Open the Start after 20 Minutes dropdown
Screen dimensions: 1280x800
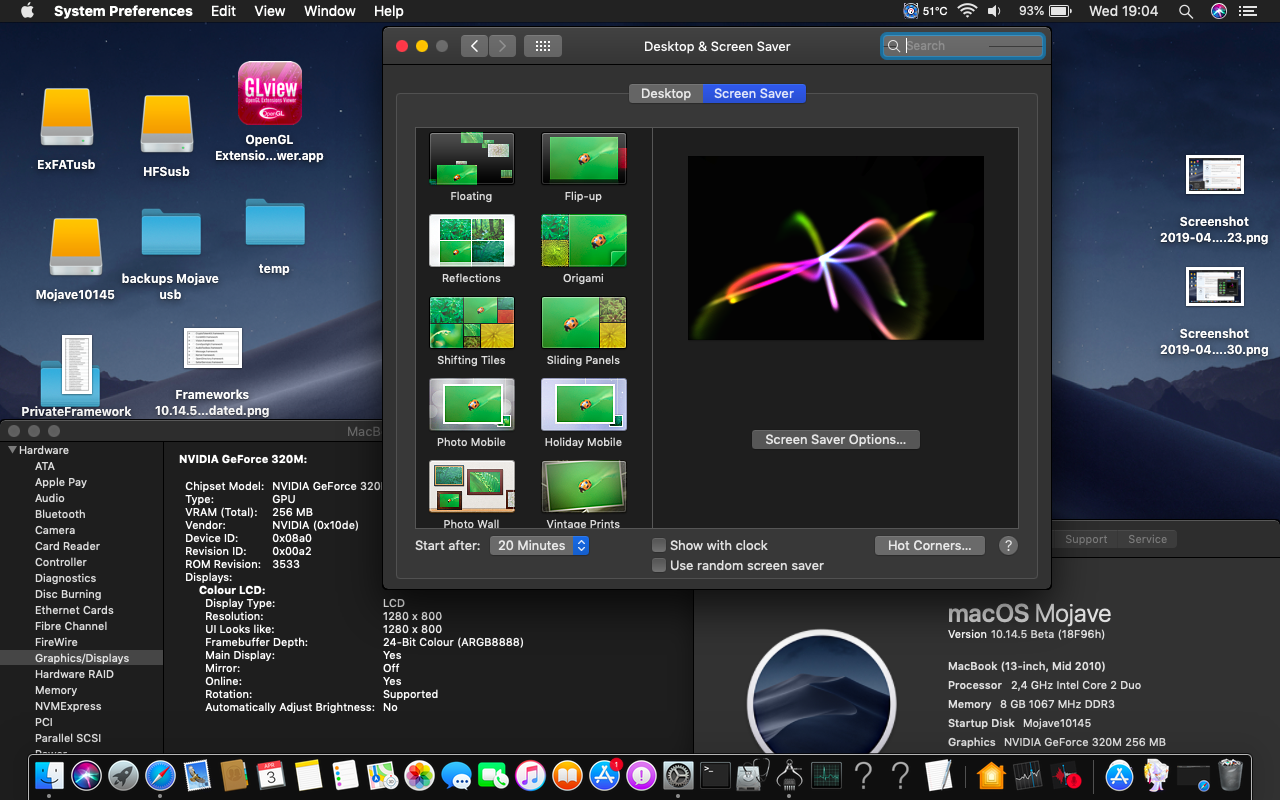click(540, 545)
